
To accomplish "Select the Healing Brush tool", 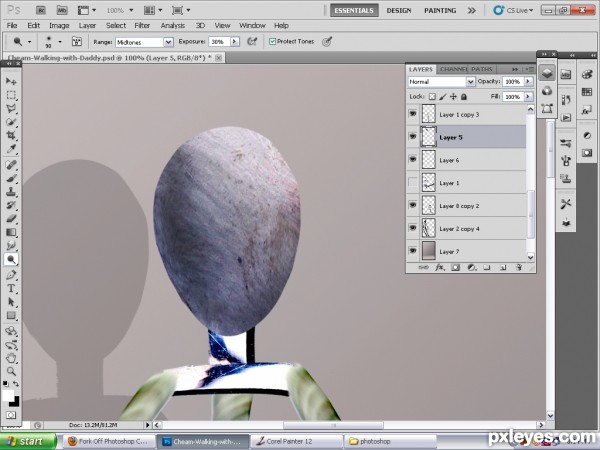I will 11,165.
